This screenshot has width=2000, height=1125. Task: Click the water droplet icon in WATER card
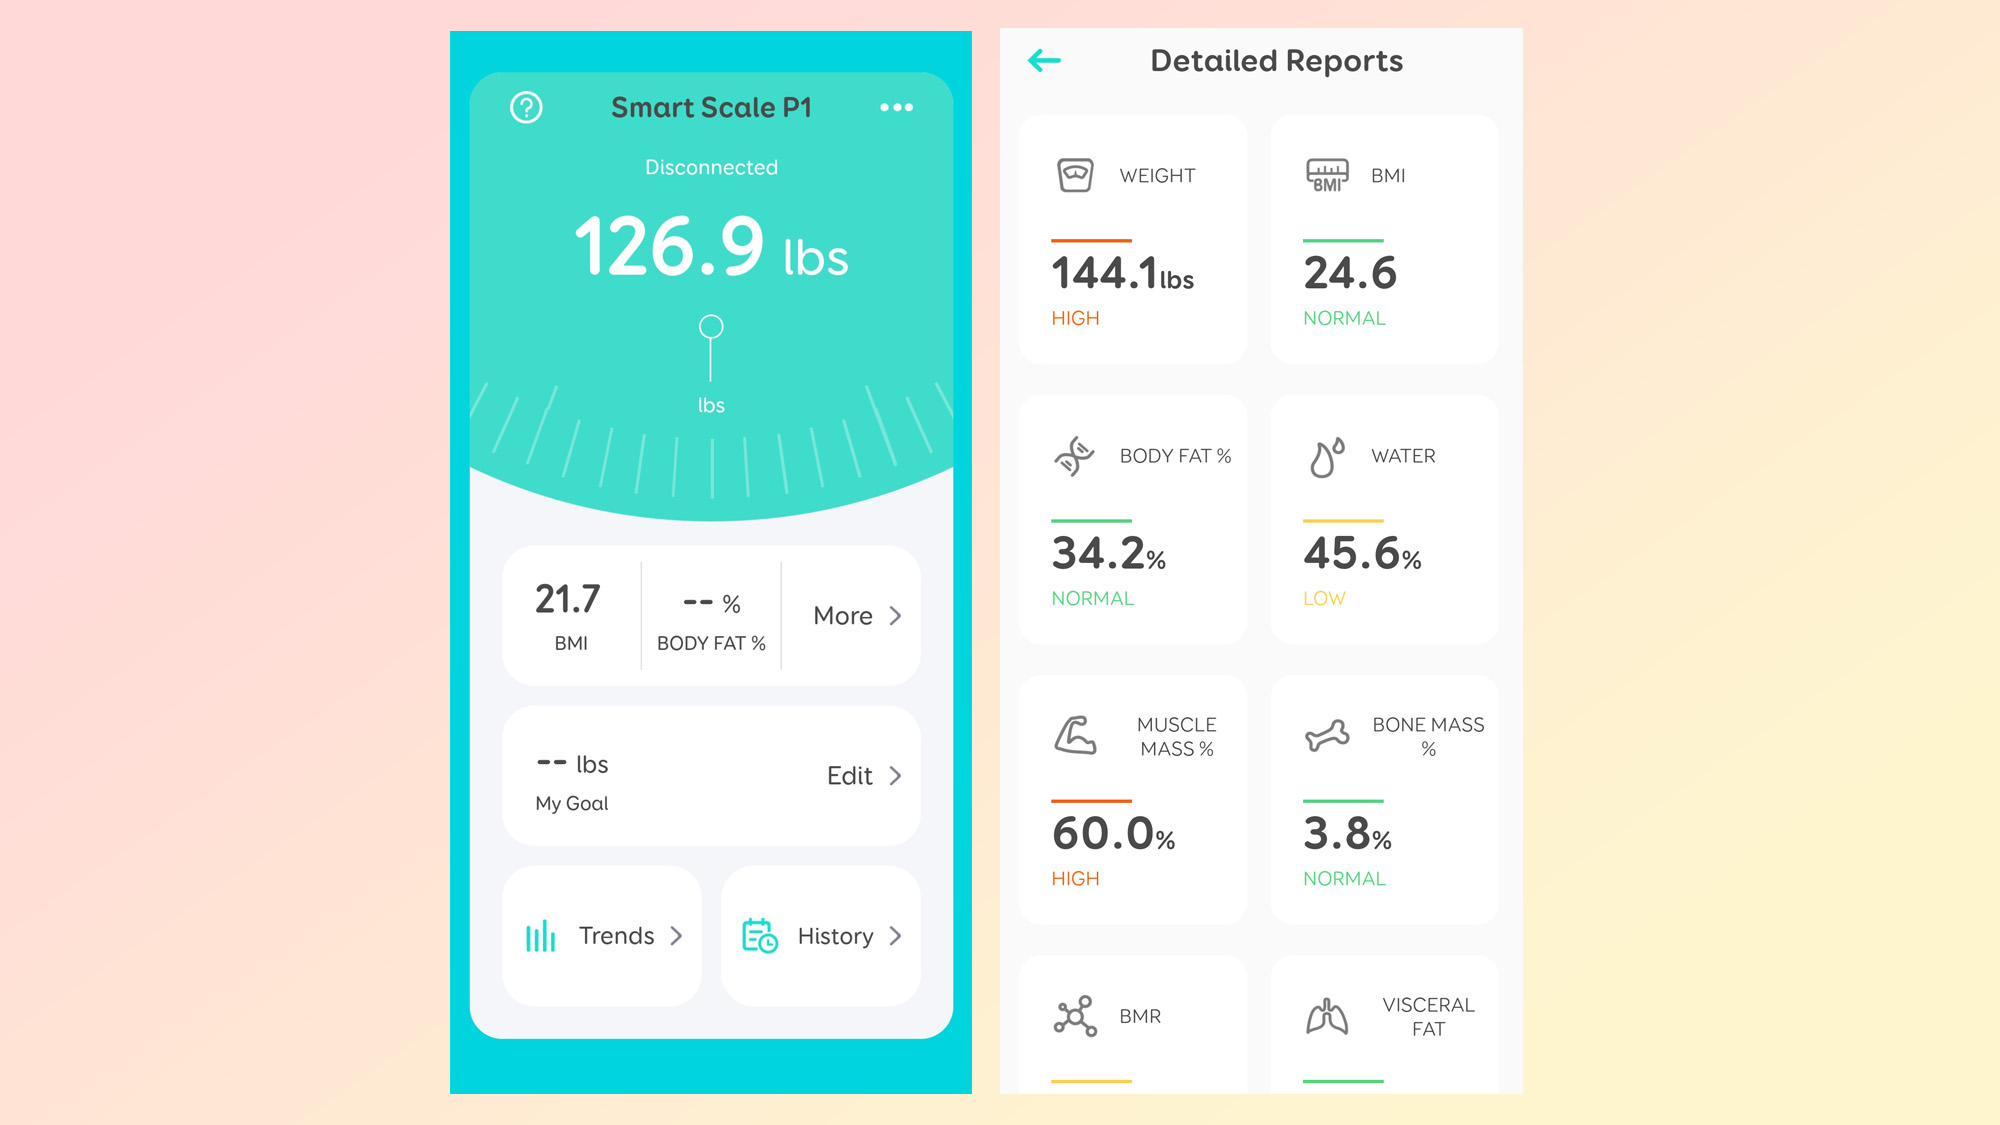click(1326, 456)
